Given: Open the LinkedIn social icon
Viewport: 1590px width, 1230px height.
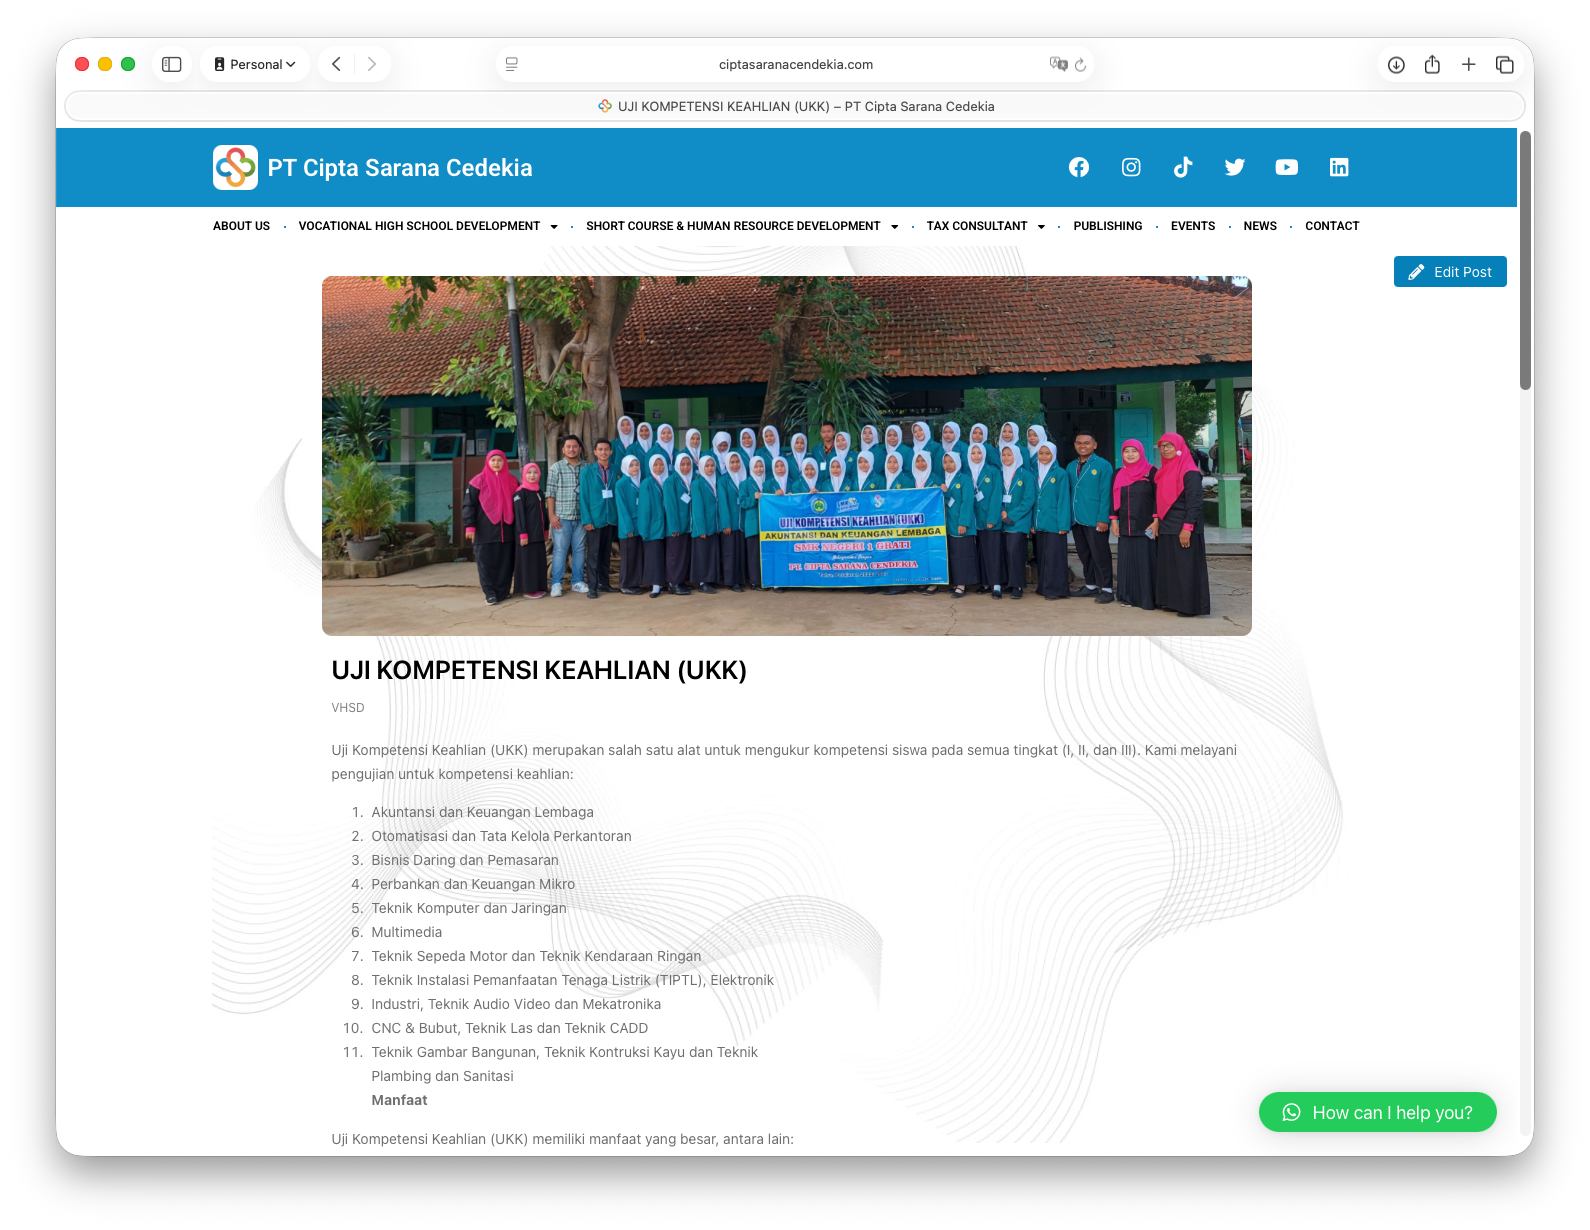Looking at the screenshot, I should point(1339,167).
